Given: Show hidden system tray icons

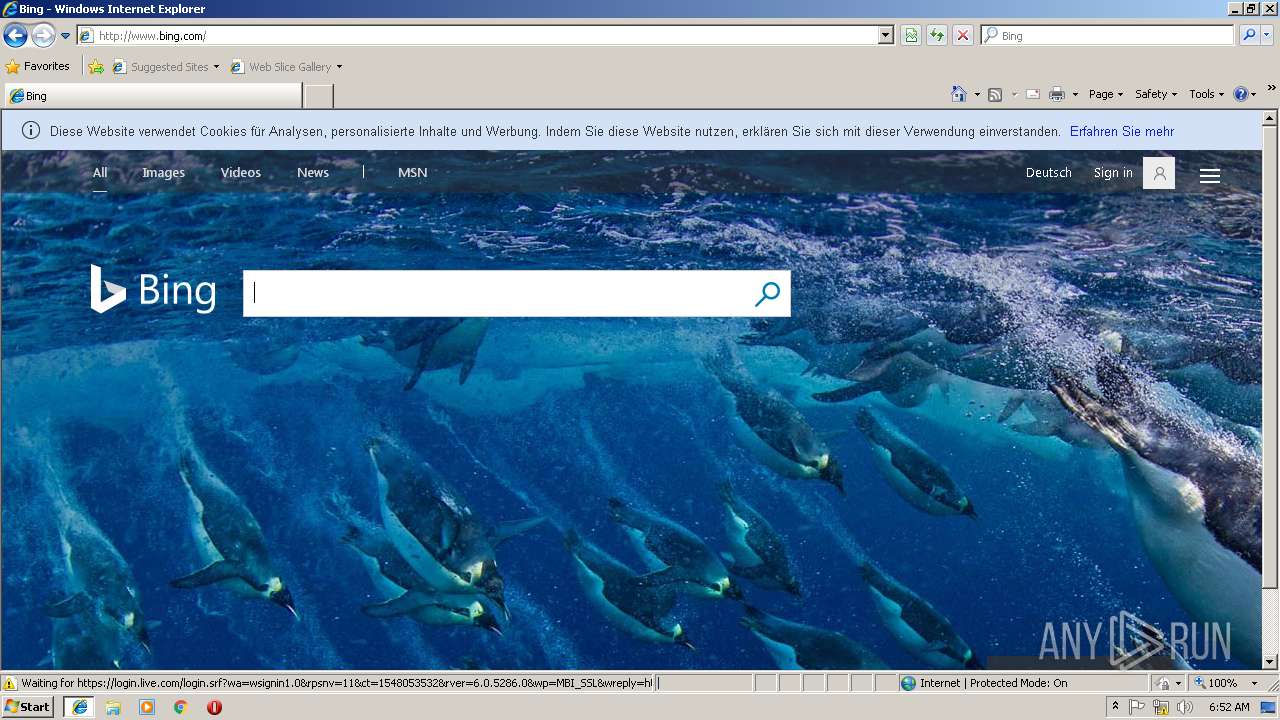Looking at the screenshot, I should [x=1115, y=707].
